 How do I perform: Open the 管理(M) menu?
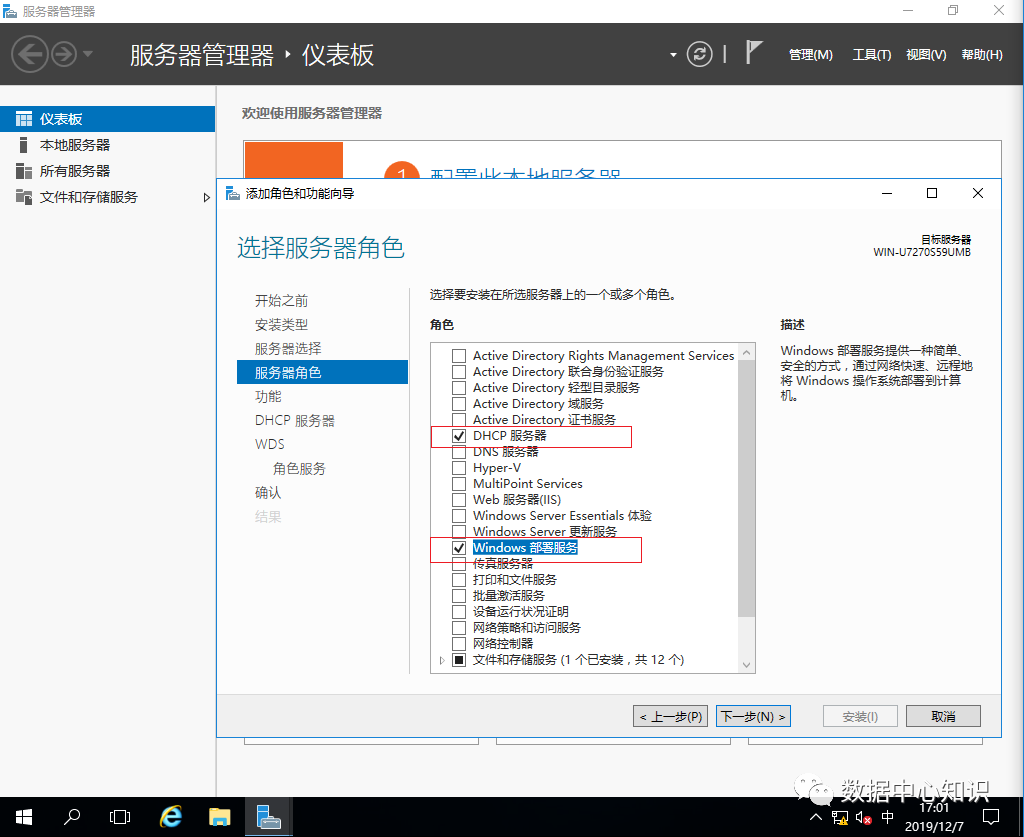pyautogui.click(x=810, y=55)
